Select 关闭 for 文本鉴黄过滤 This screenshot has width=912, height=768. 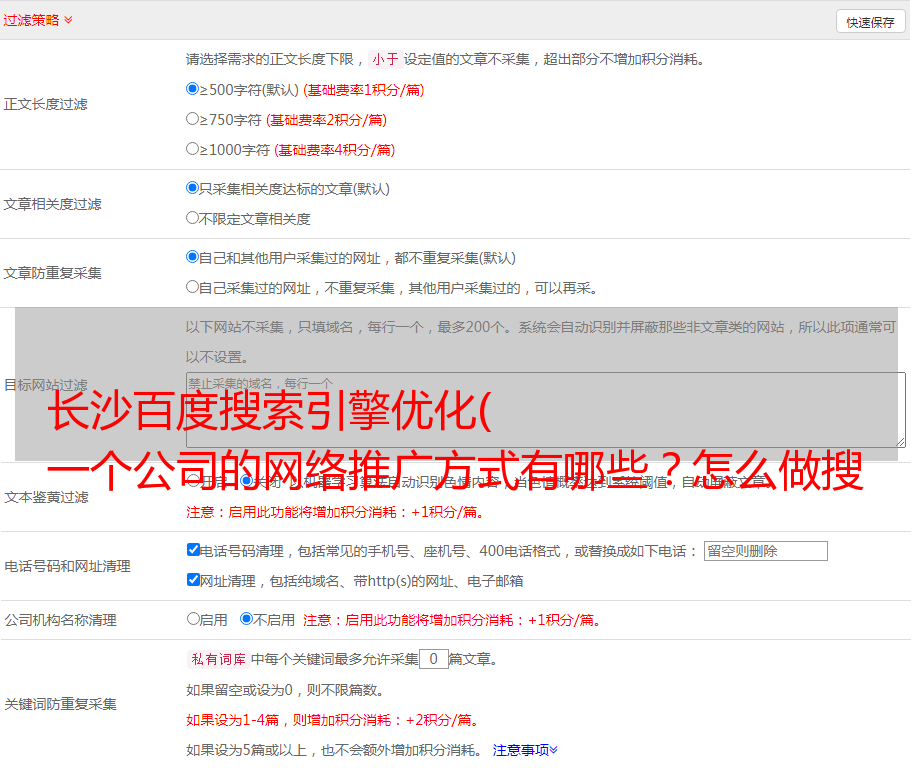[247, 481]
